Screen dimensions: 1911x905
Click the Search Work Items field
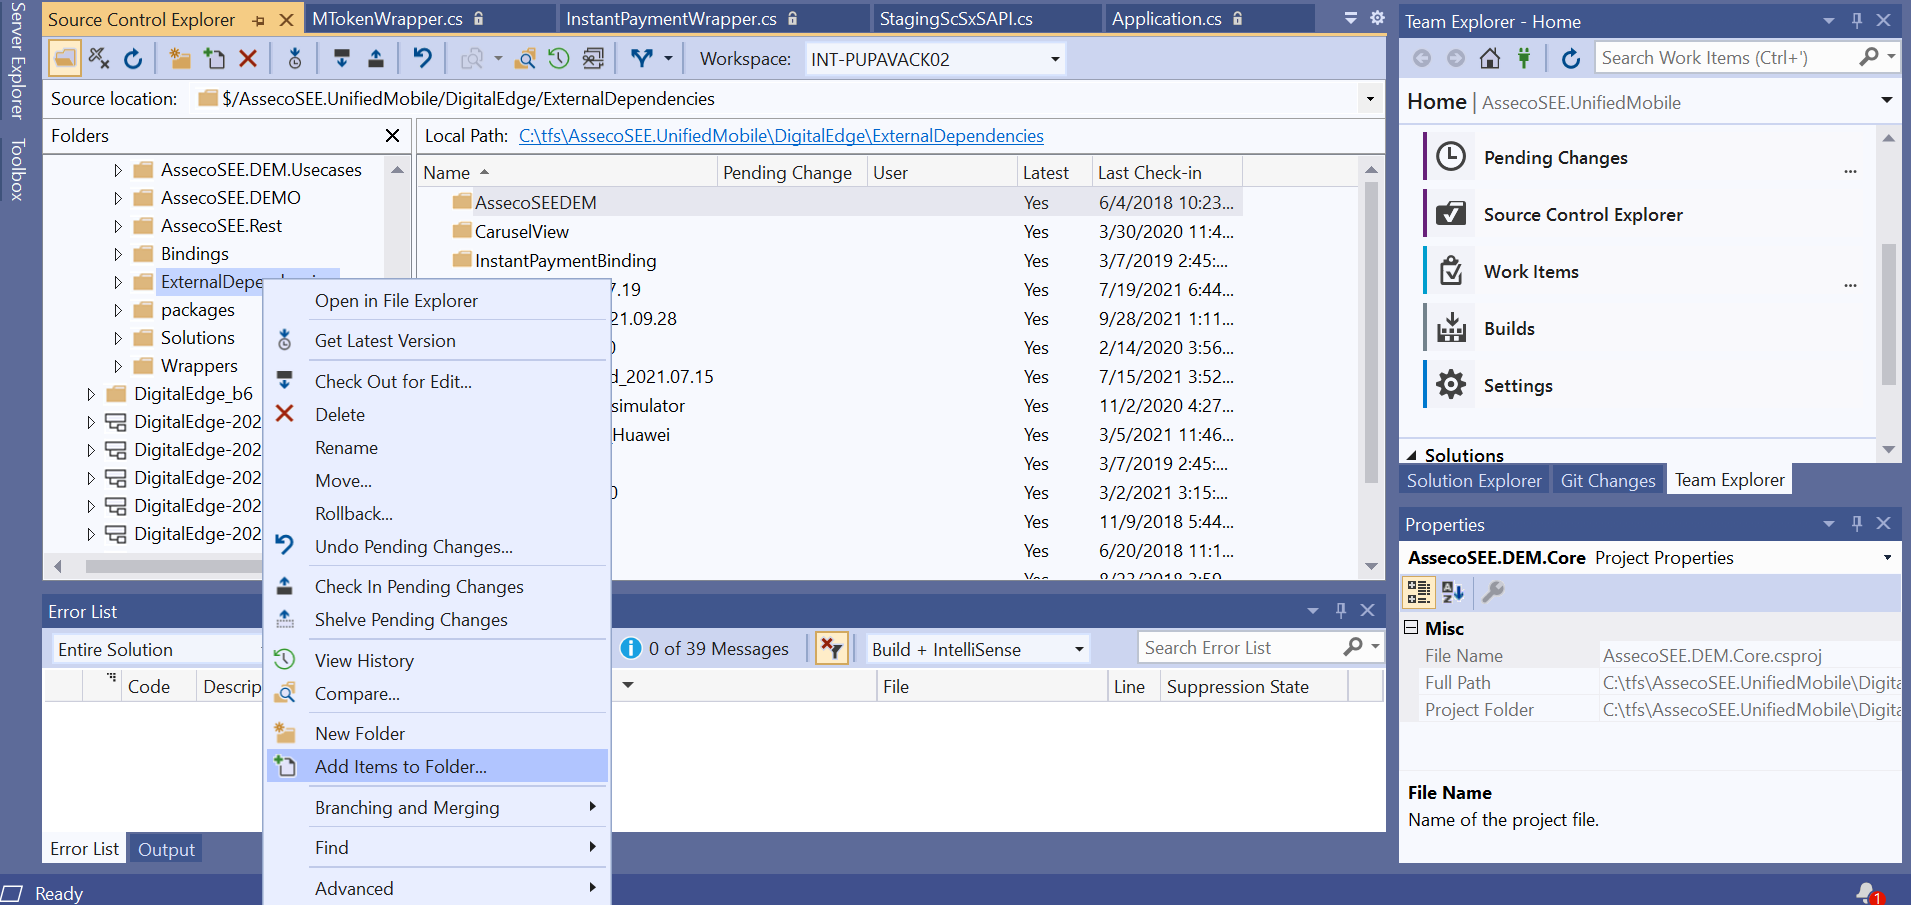click(1725, 58)
